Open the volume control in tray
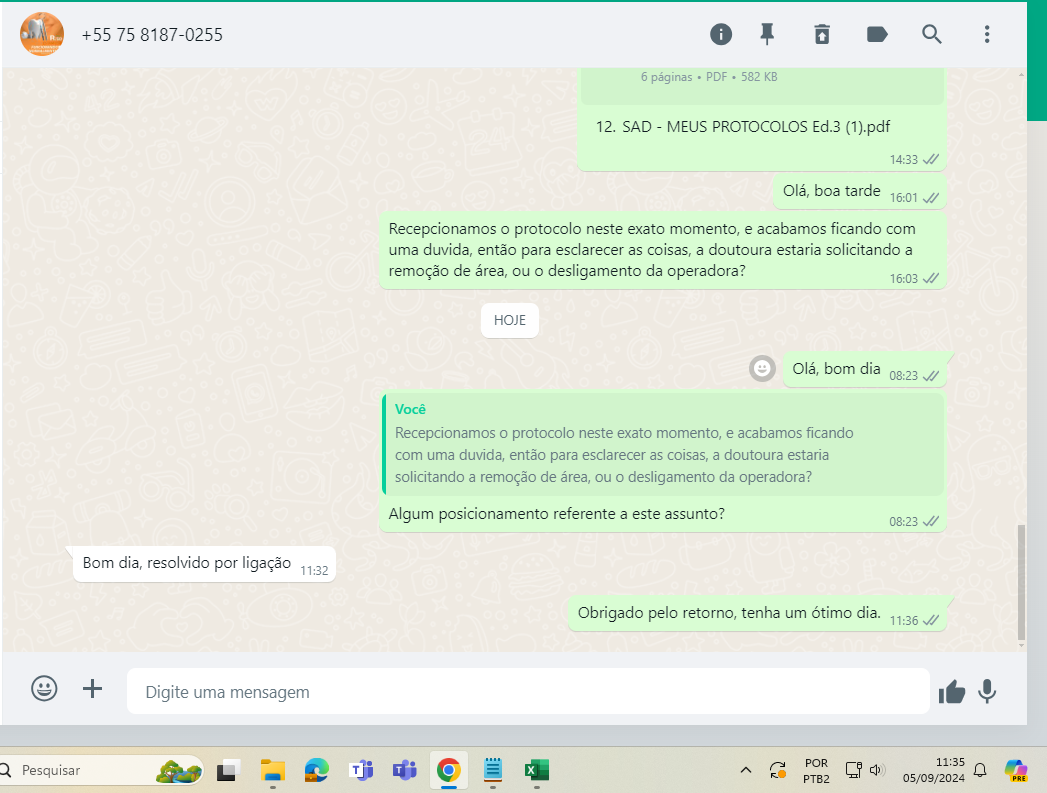The image size is (1047, 793). [x=877, y=770]
